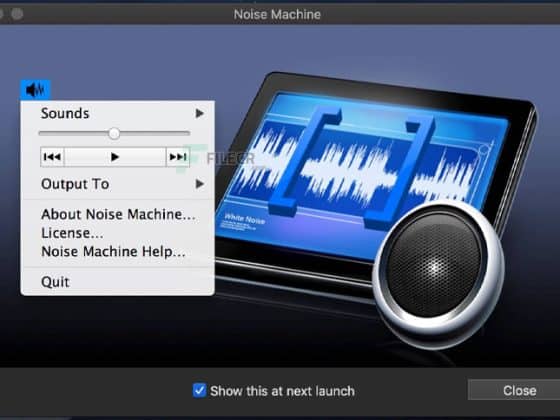560x420 pixels.
Task: Click the Close button
Action: 514,390
